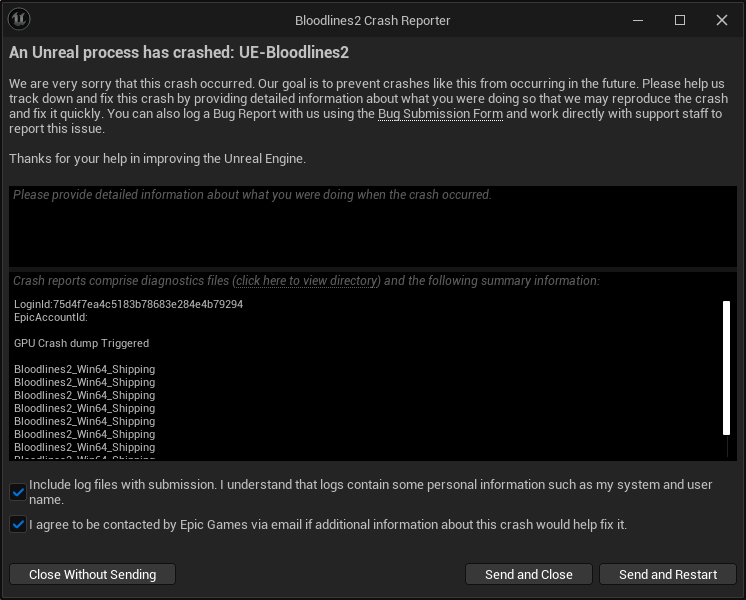746x600 pixels.
Task: Maximize the Crash Reporter window
Action: click(680, 20)
